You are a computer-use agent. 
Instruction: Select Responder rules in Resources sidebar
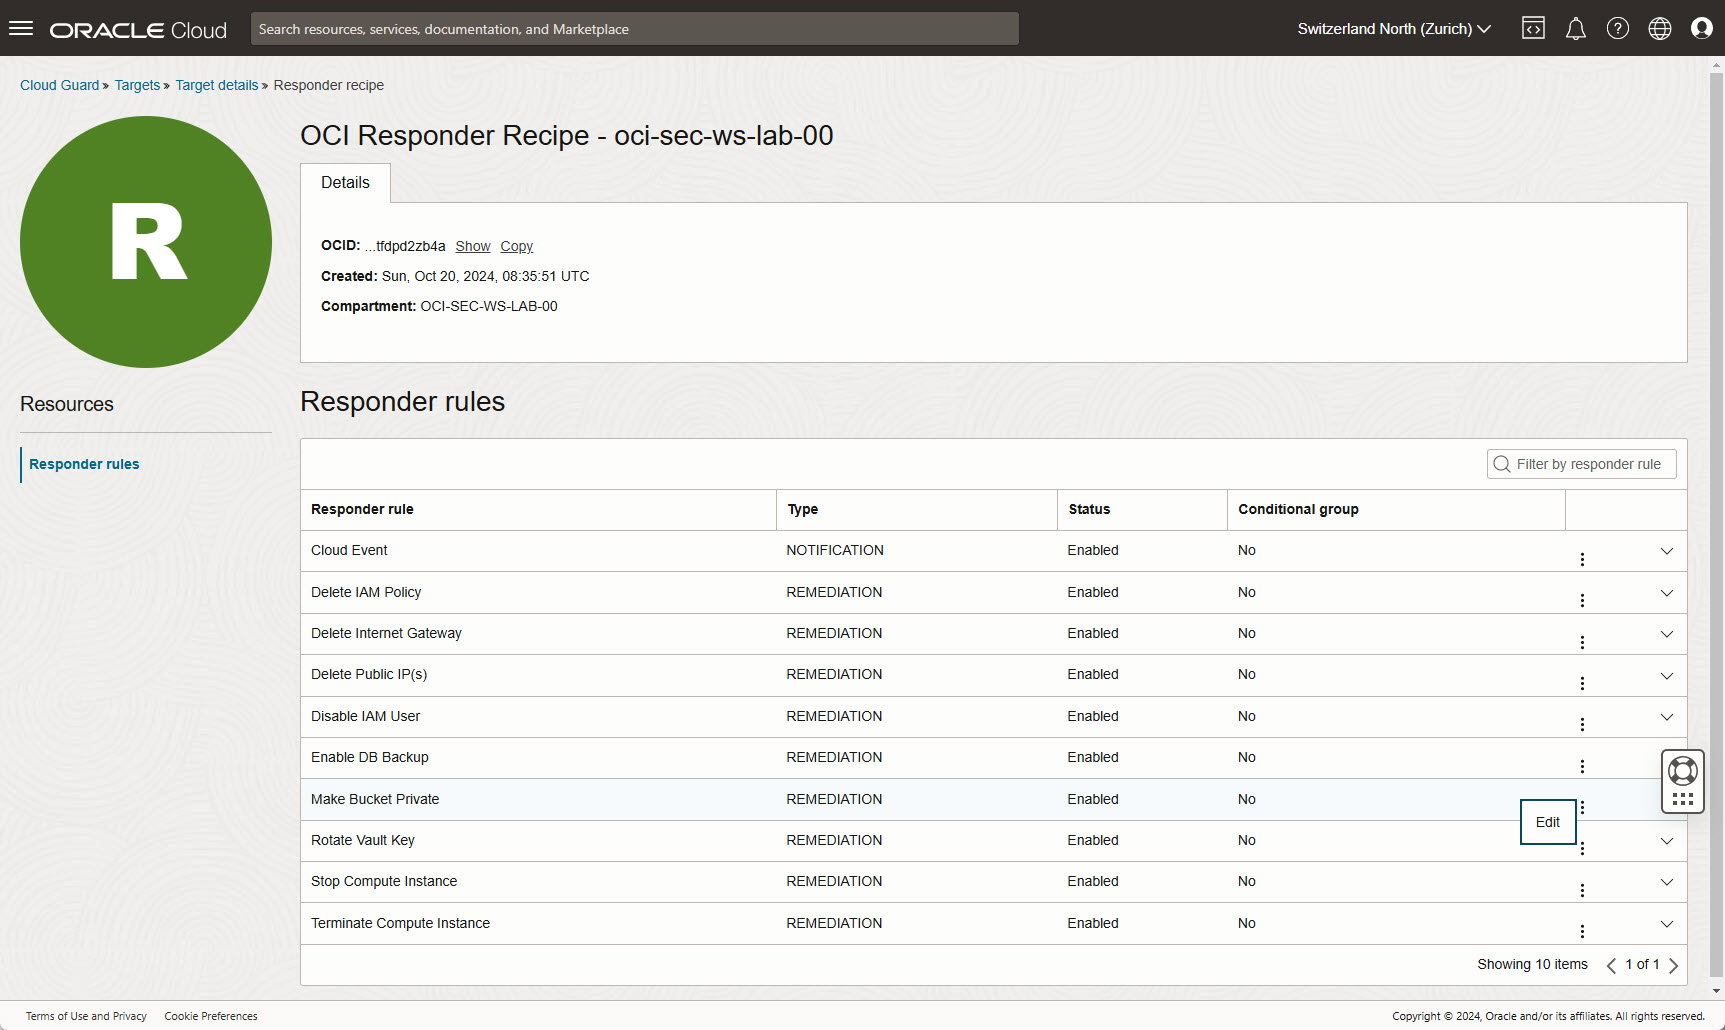(84, 464)
